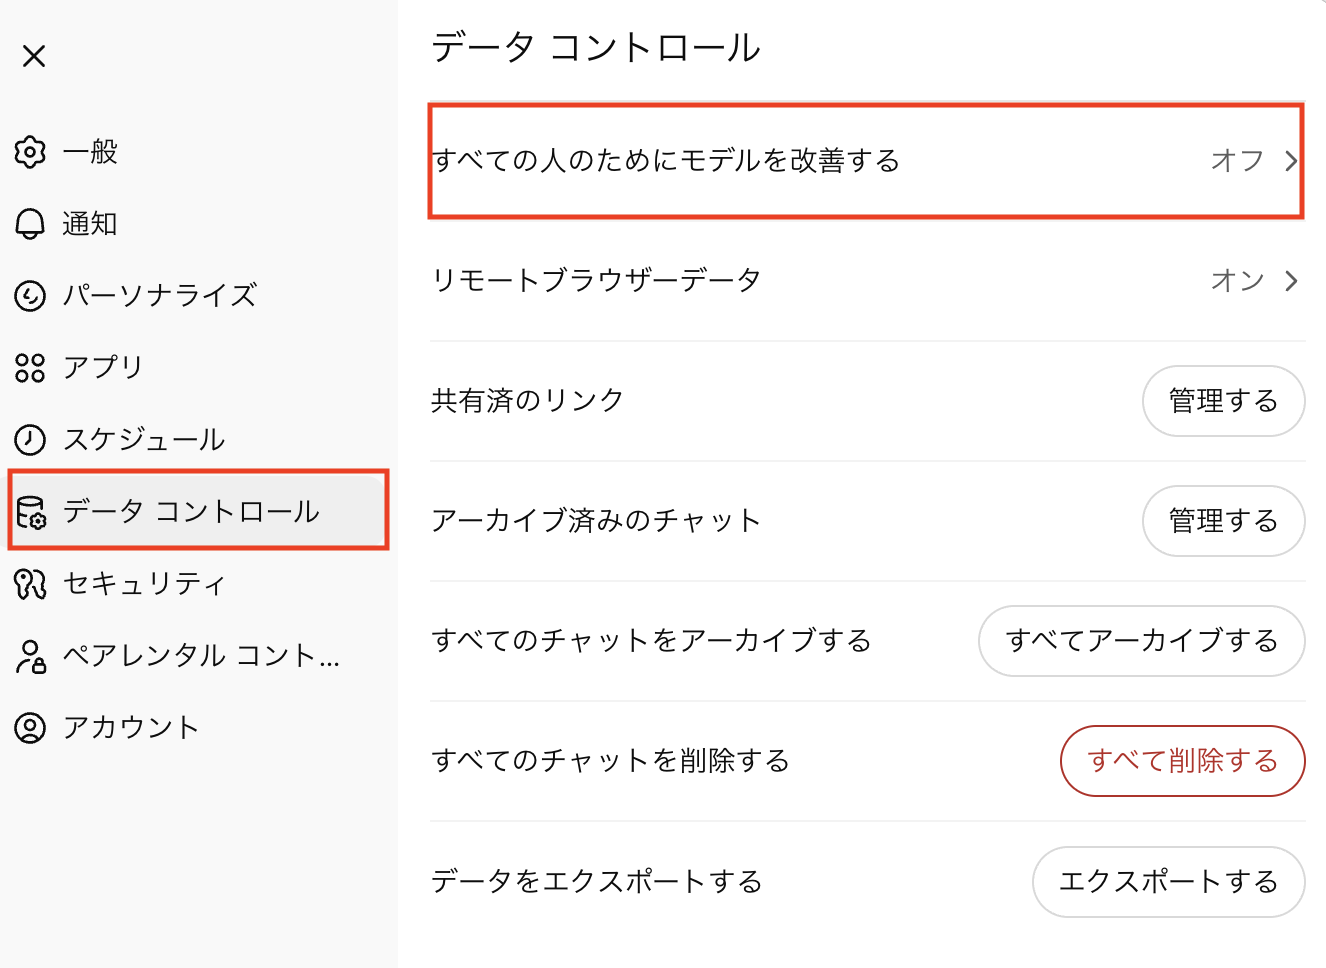
Task: Click the パーソナライズ sidebar icon
Action: pos(30,296)
